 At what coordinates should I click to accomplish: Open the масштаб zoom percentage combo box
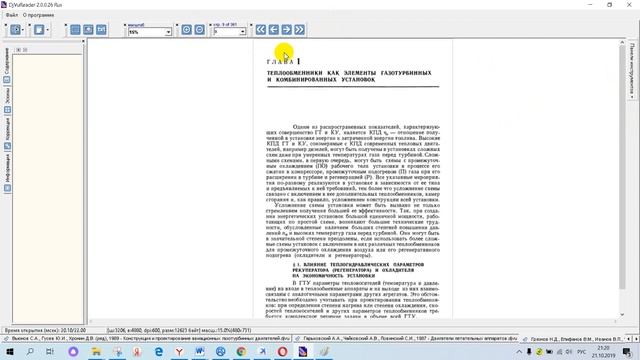point(149,32)
